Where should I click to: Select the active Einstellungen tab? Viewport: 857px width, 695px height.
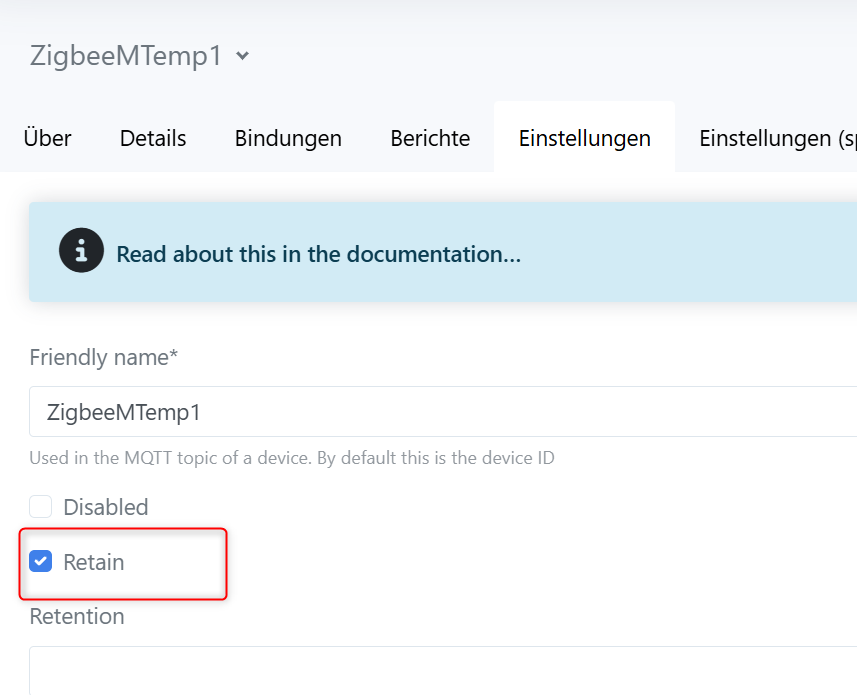click(x=584, y=138)
